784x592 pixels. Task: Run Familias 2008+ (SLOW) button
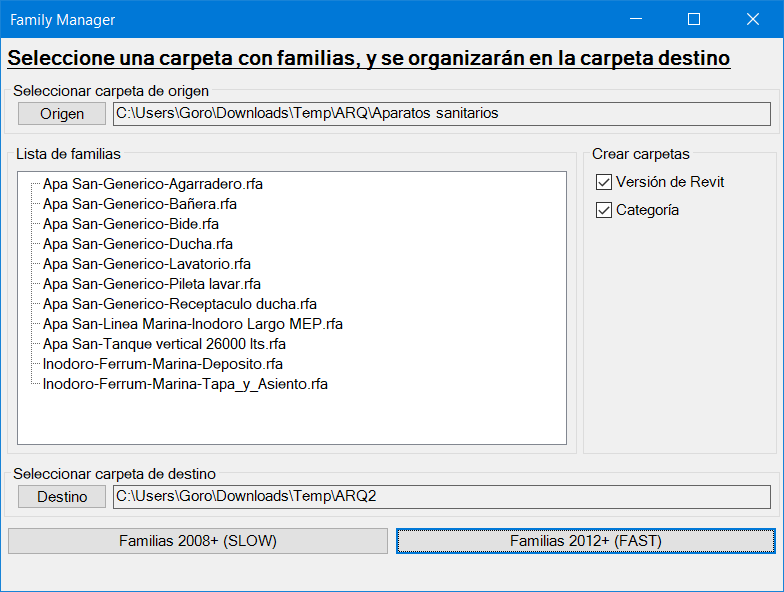click(x=198, y=541)
